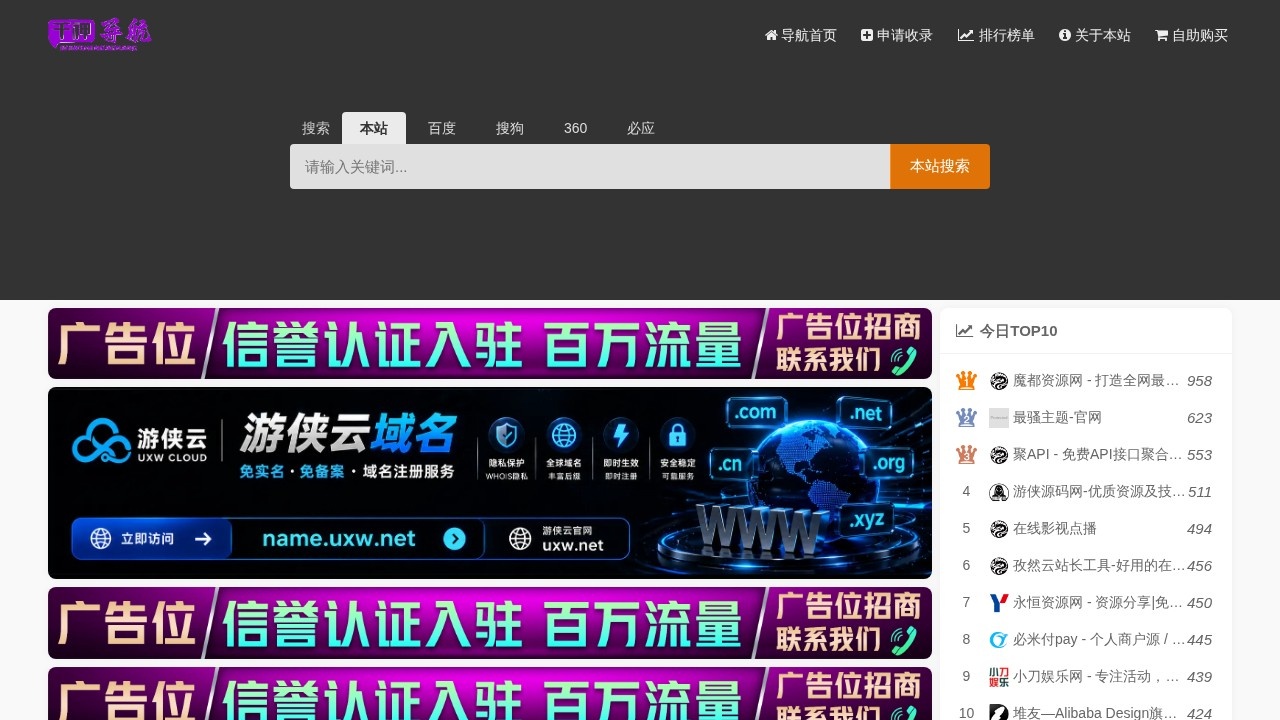Switch search to 360 tab
This screenshot has height=720, width=1280.
pos(575,128)
